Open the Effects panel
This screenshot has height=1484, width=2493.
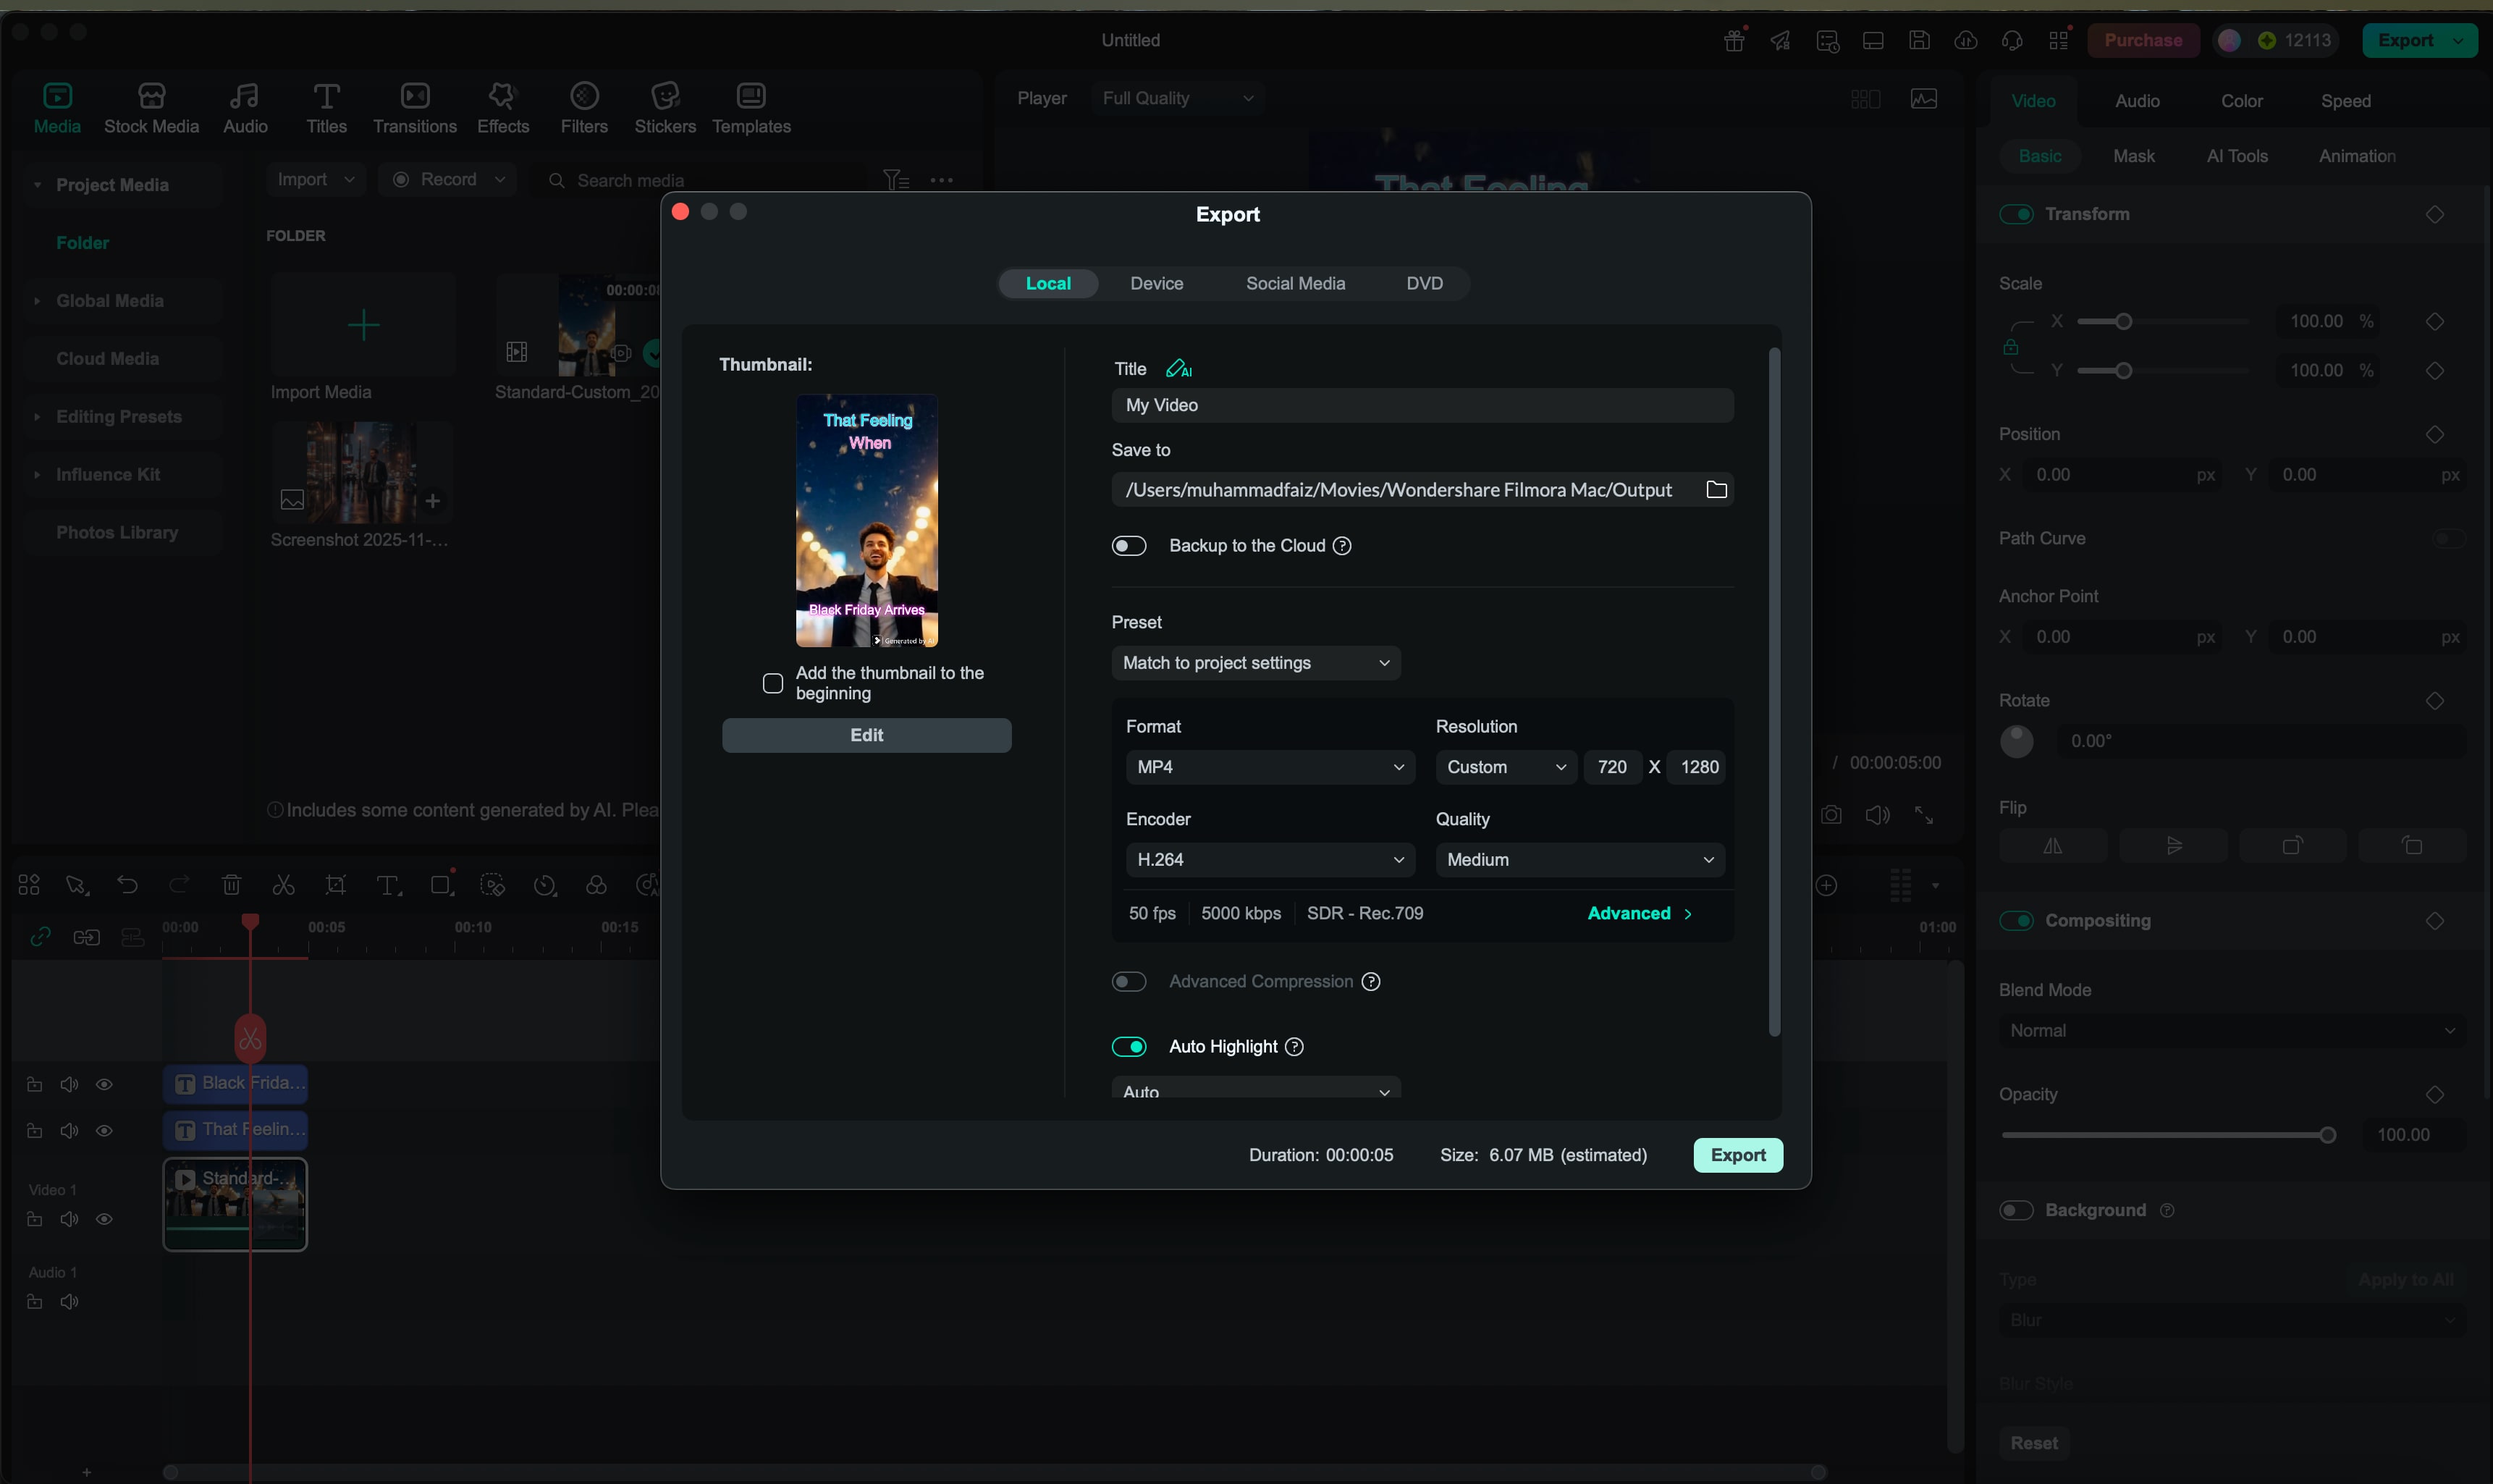tap(502, 107)
